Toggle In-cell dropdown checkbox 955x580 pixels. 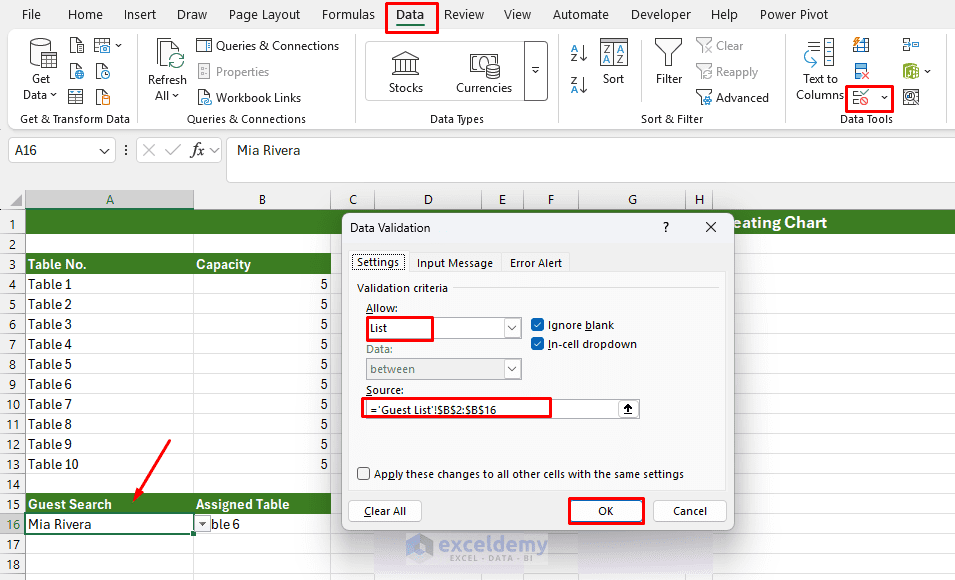(x=537, y=344)
